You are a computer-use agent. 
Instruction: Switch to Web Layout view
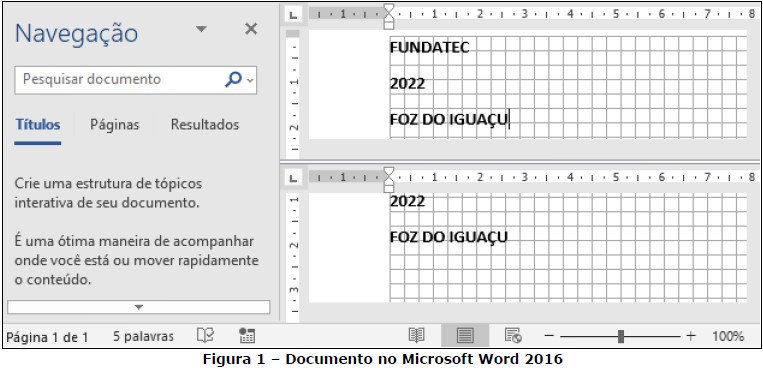[x=513, y=335]
